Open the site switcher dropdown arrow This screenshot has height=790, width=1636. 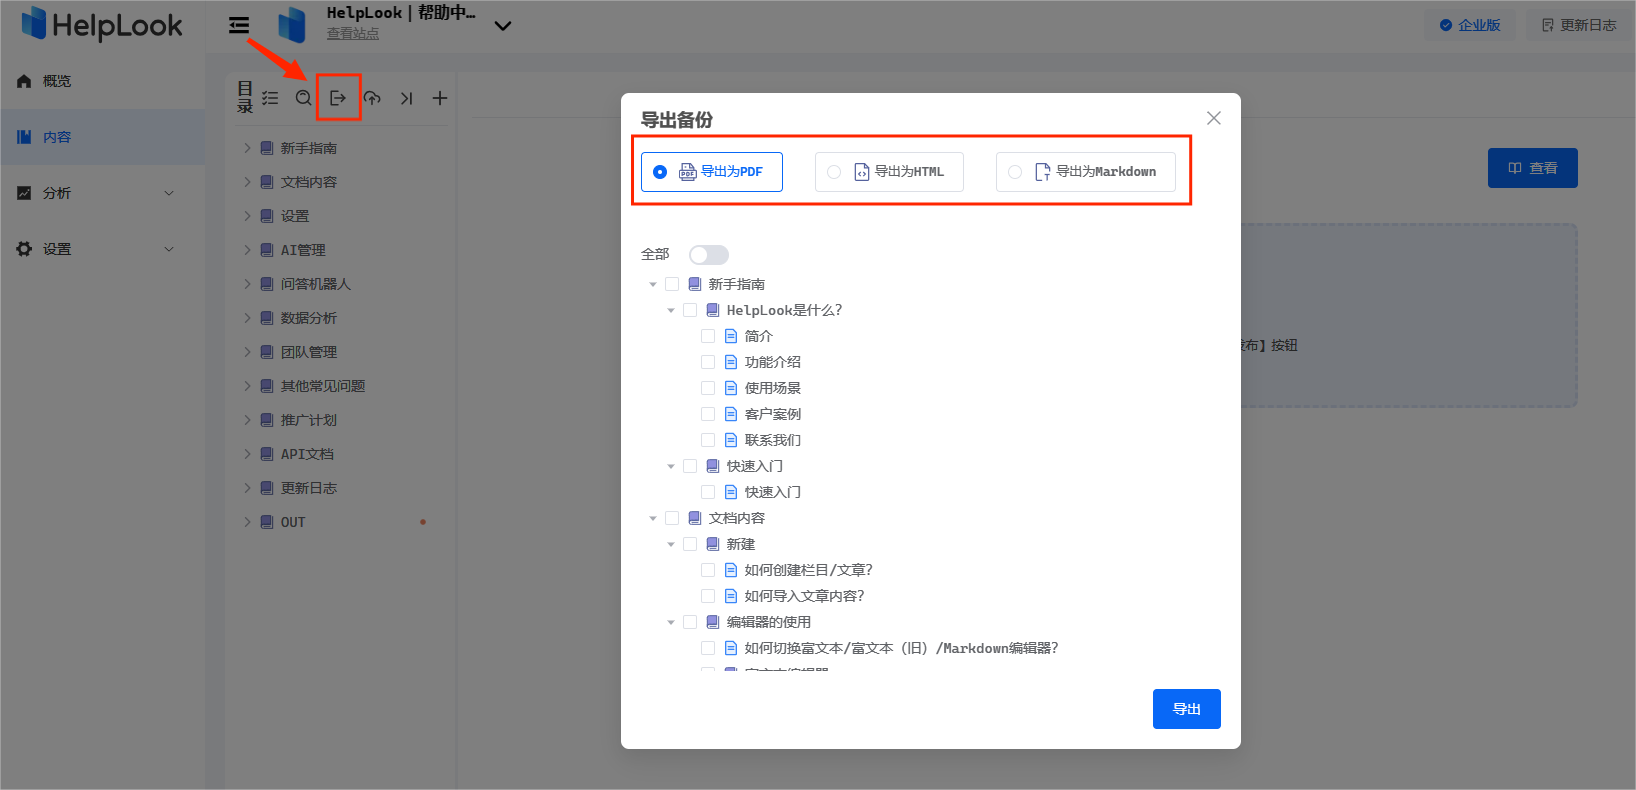(503, 26)
